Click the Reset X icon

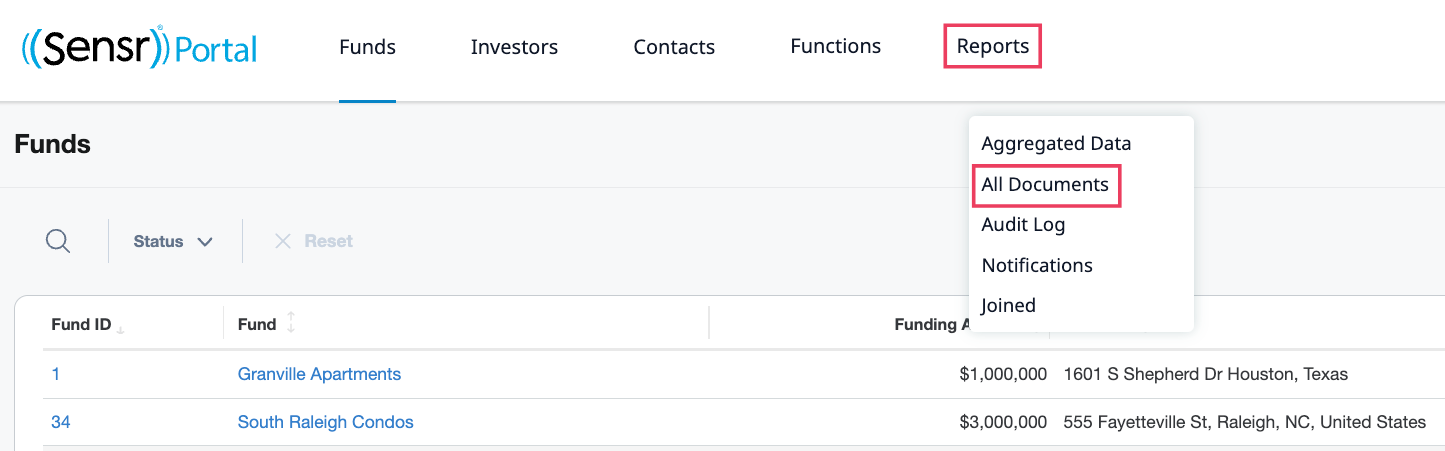[282, 241]
